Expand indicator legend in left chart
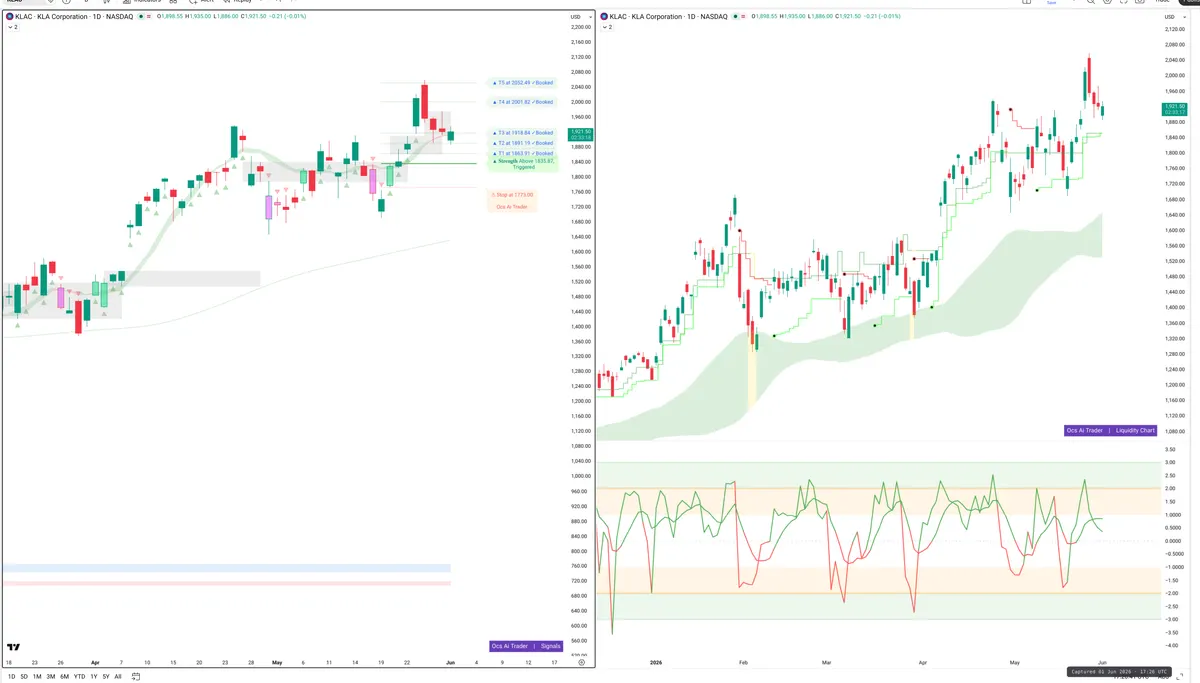 click(11, 27)
